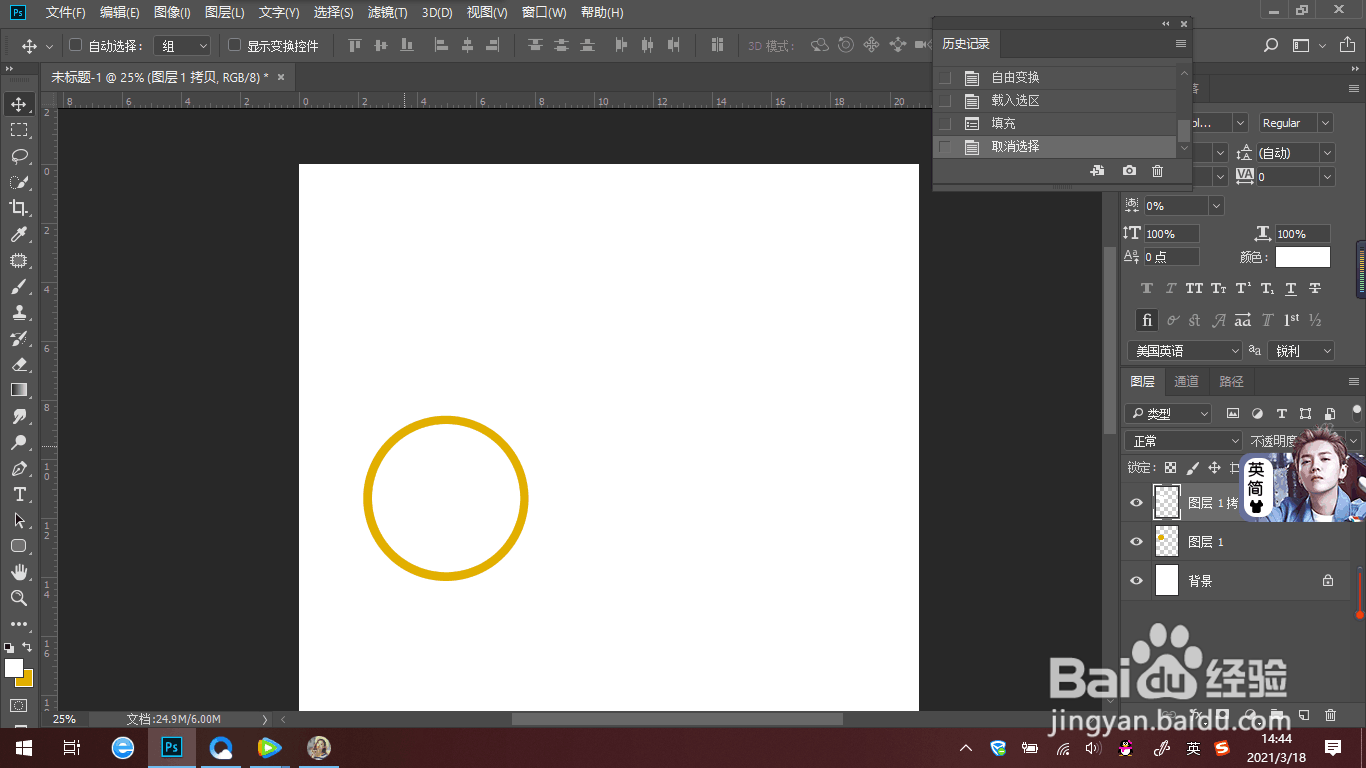Select the Rectangular Marquee tool
This screenshot has height=768, width=1366.
pos(19,130)
